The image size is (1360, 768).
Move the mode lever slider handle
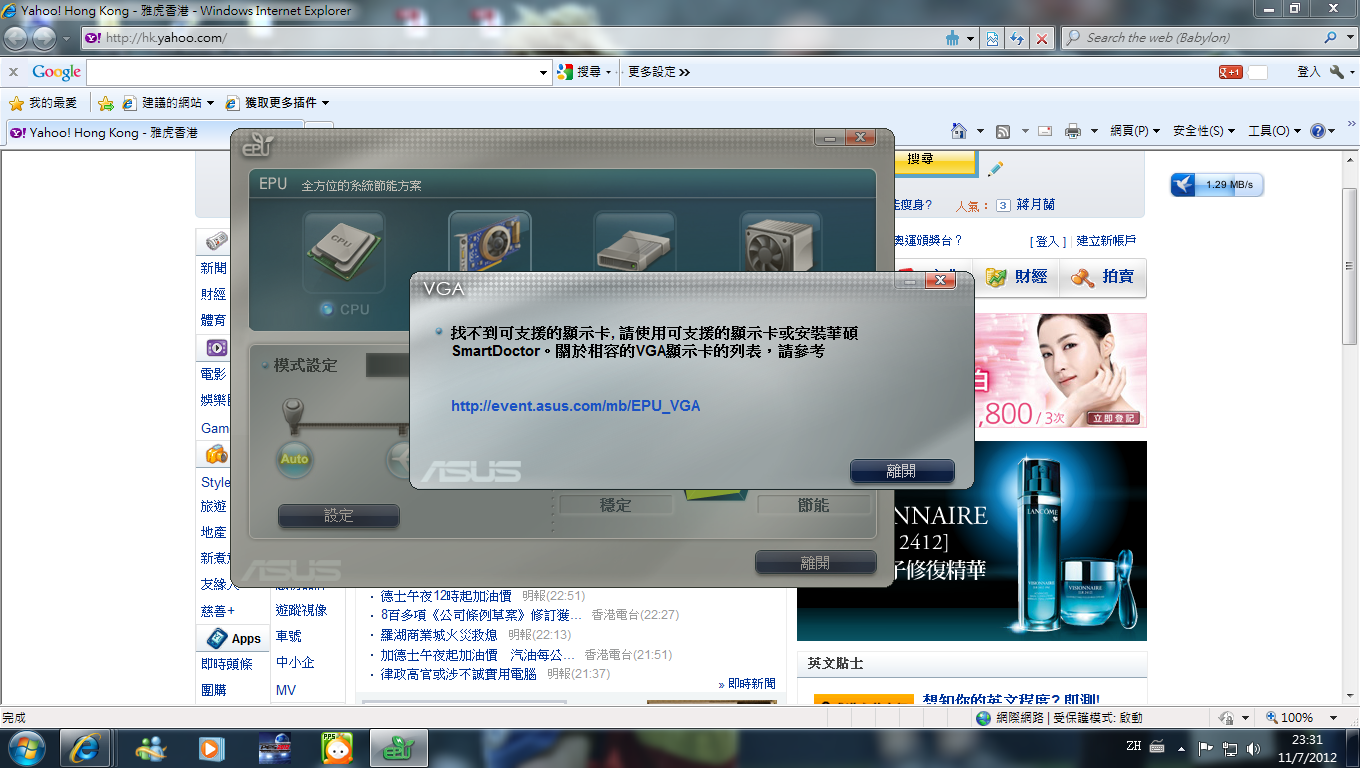(292, 413)
